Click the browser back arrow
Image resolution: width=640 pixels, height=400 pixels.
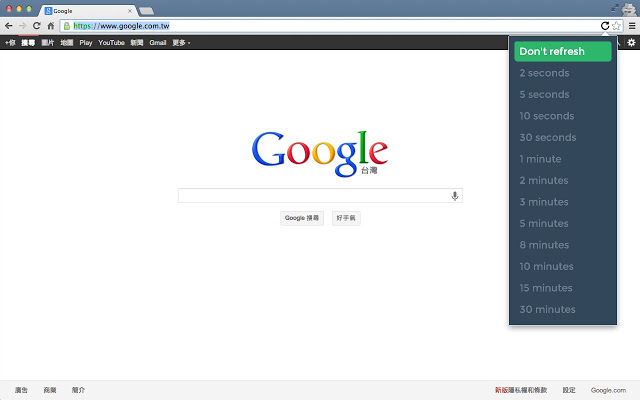coord(9,26)
